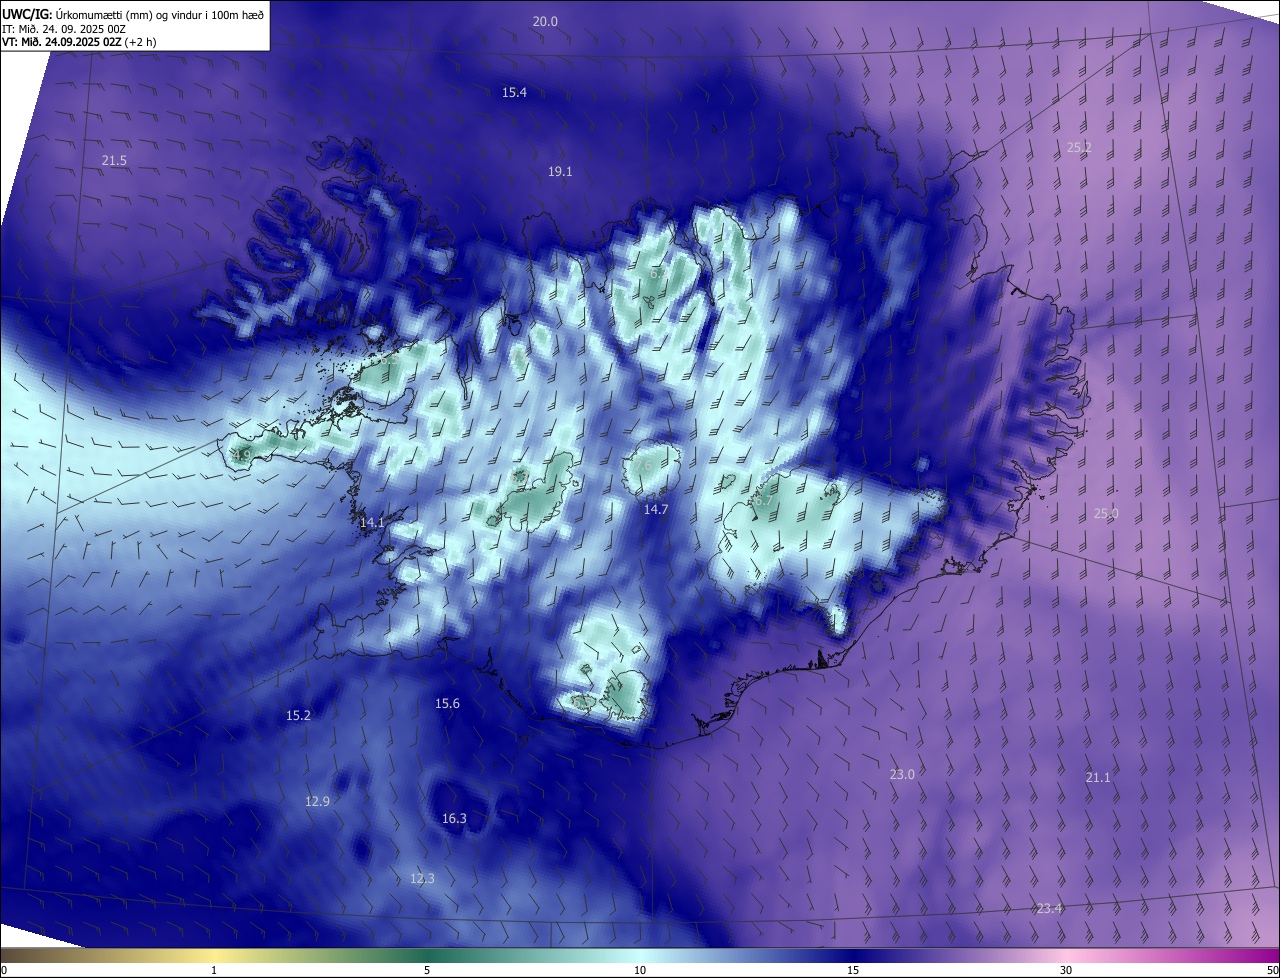Click the 12.3 value label near the bottom

[x=422, y=878]
